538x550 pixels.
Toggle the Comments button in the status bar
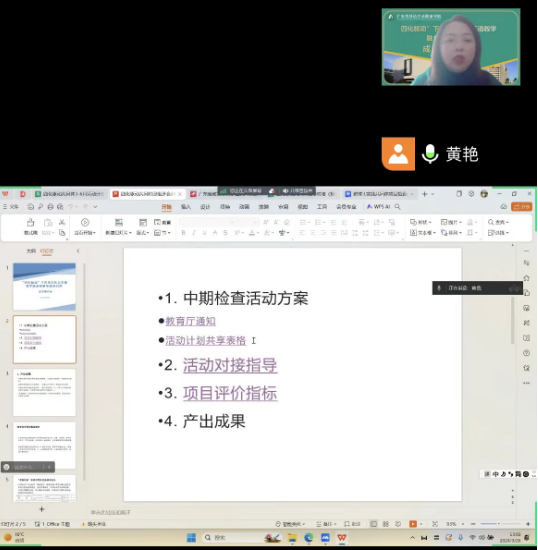(x=352, y=524)
